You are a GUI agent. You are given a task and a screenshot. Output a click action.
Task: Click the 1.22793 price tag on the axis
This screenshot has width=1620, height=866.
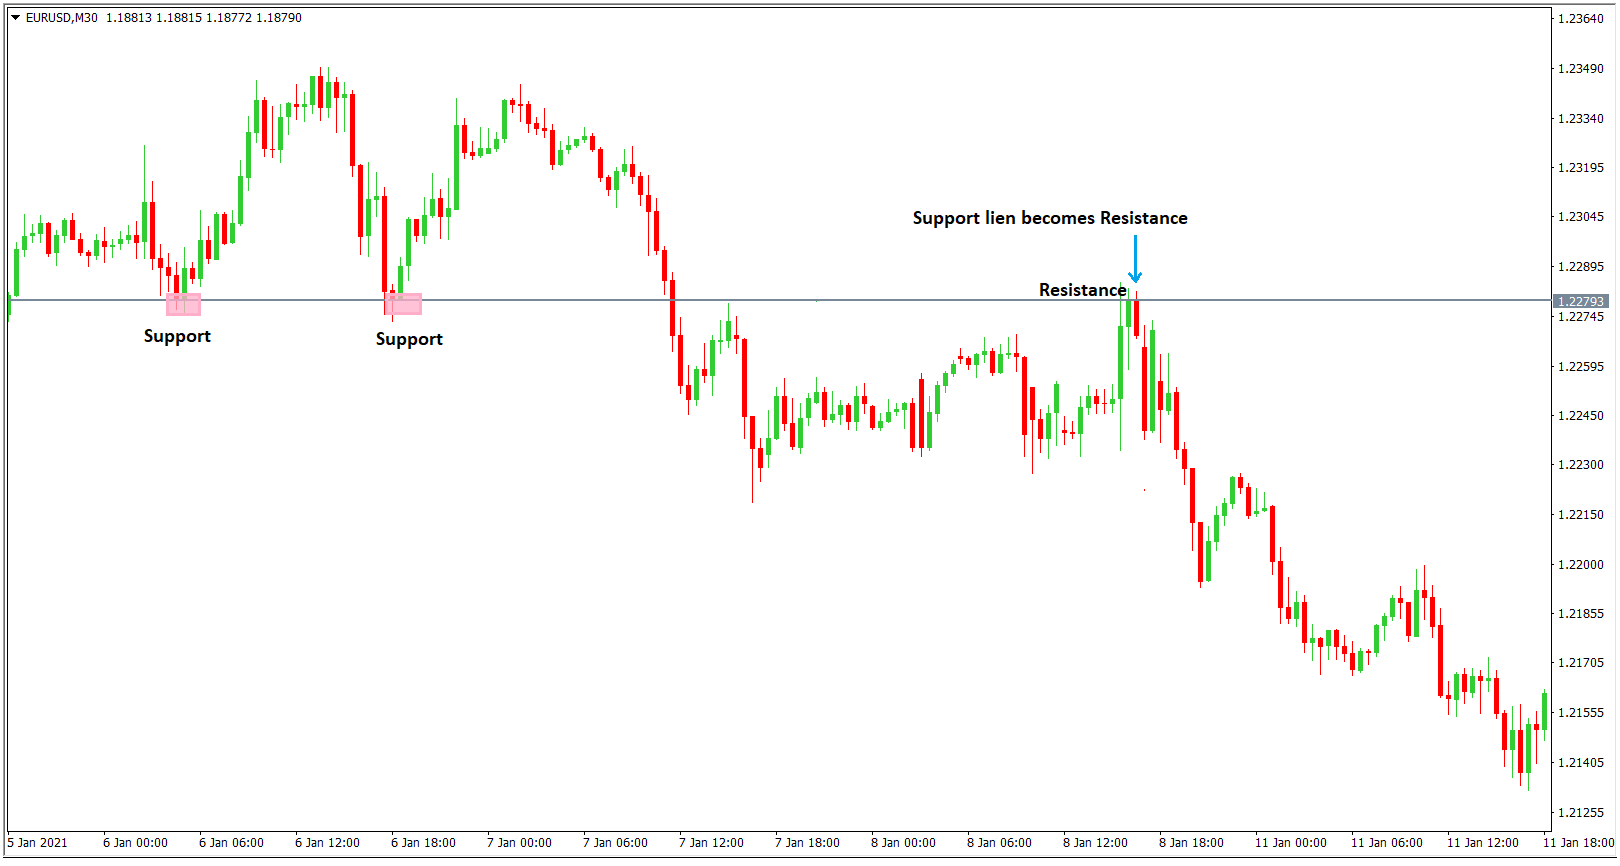[x=1581, y=301]
